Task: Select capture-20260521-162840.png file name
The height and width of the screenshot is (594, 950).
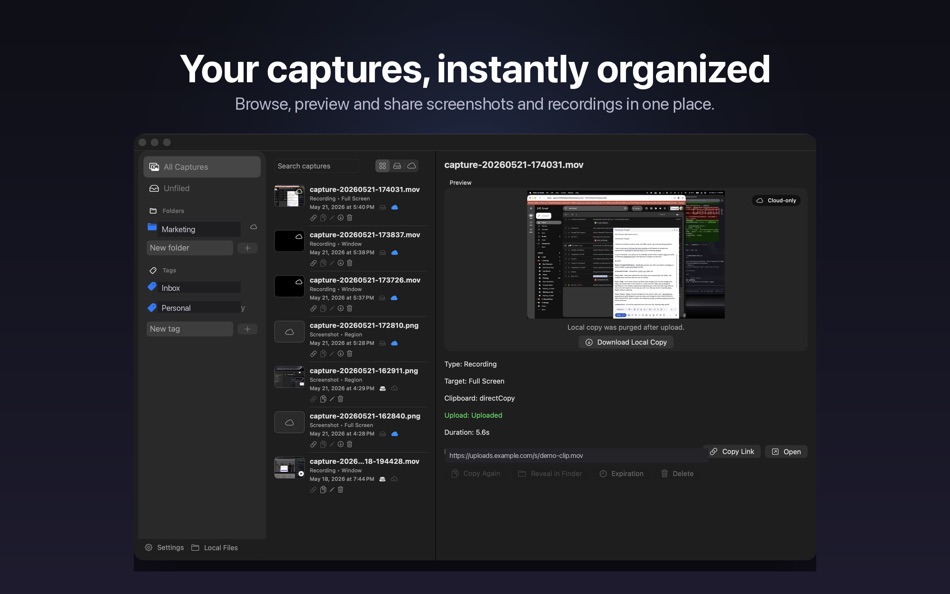Action: (365, 416)
